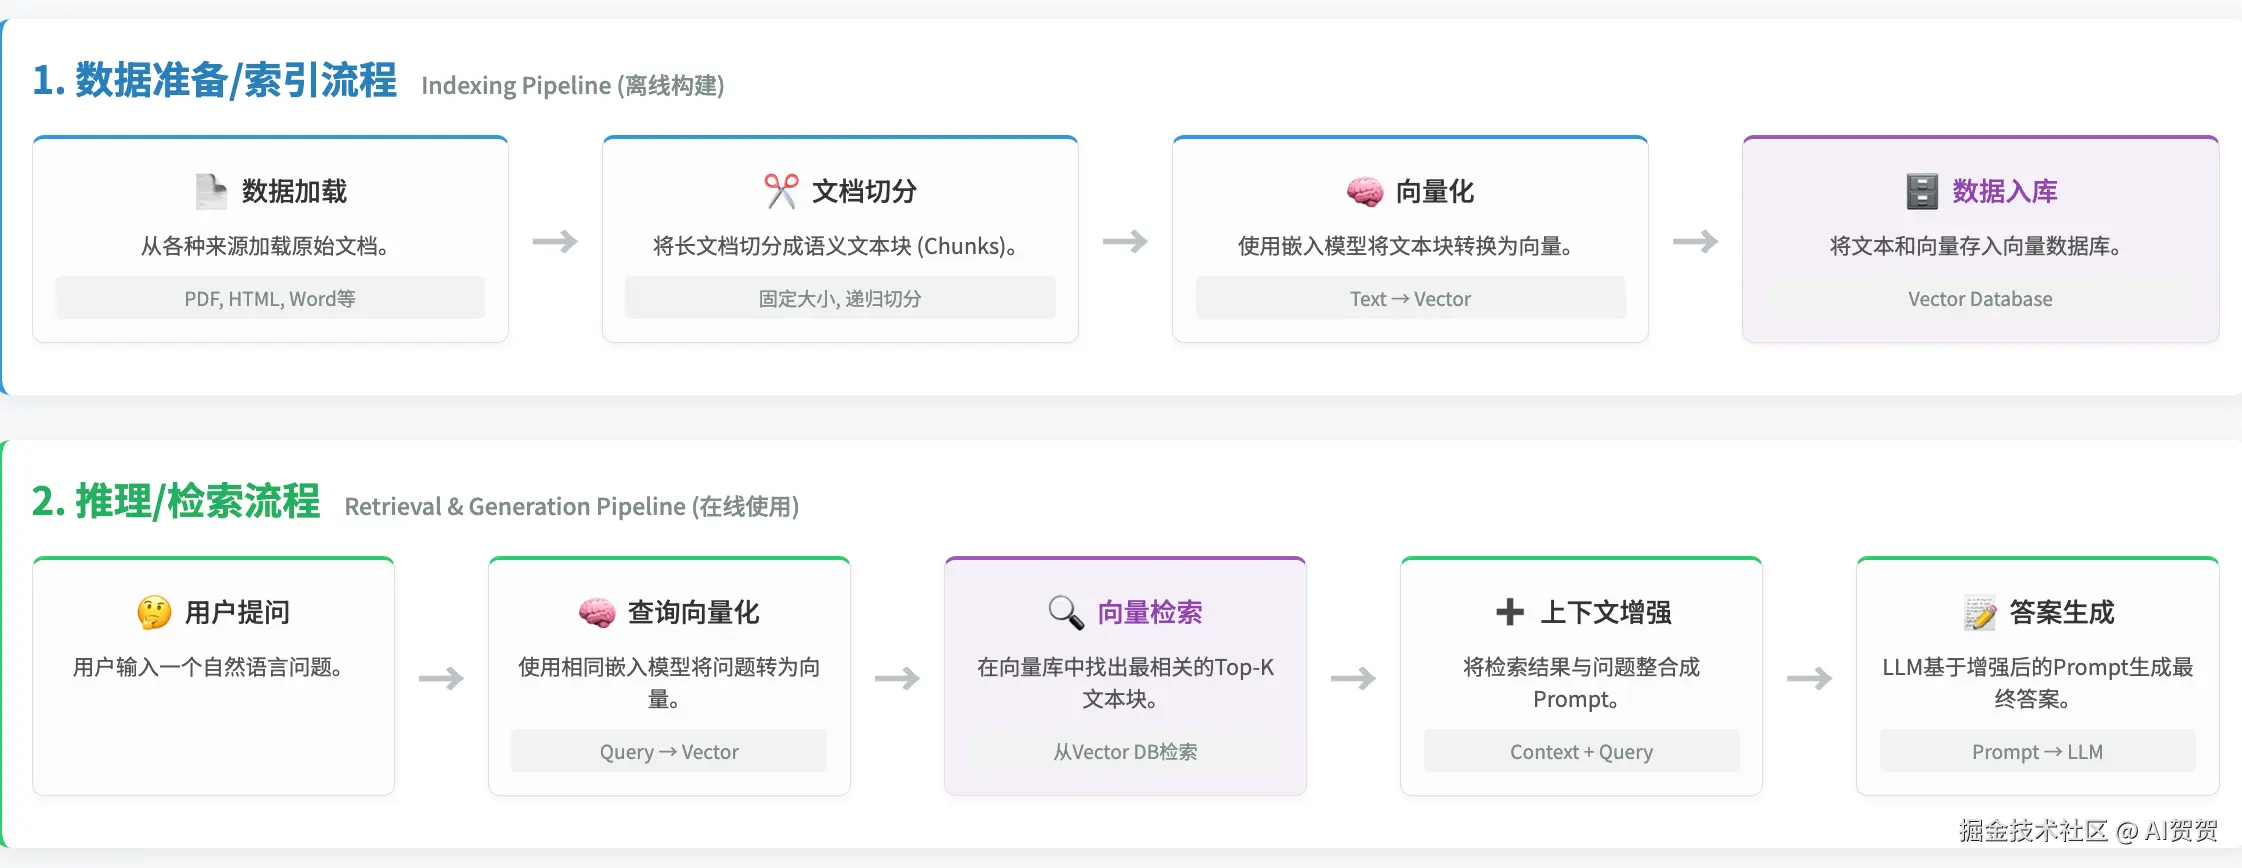The image size is (2242, 868).
Task: Click the heading '1. 数据准备/索引流程'
Action: click(x=214, y=80)
